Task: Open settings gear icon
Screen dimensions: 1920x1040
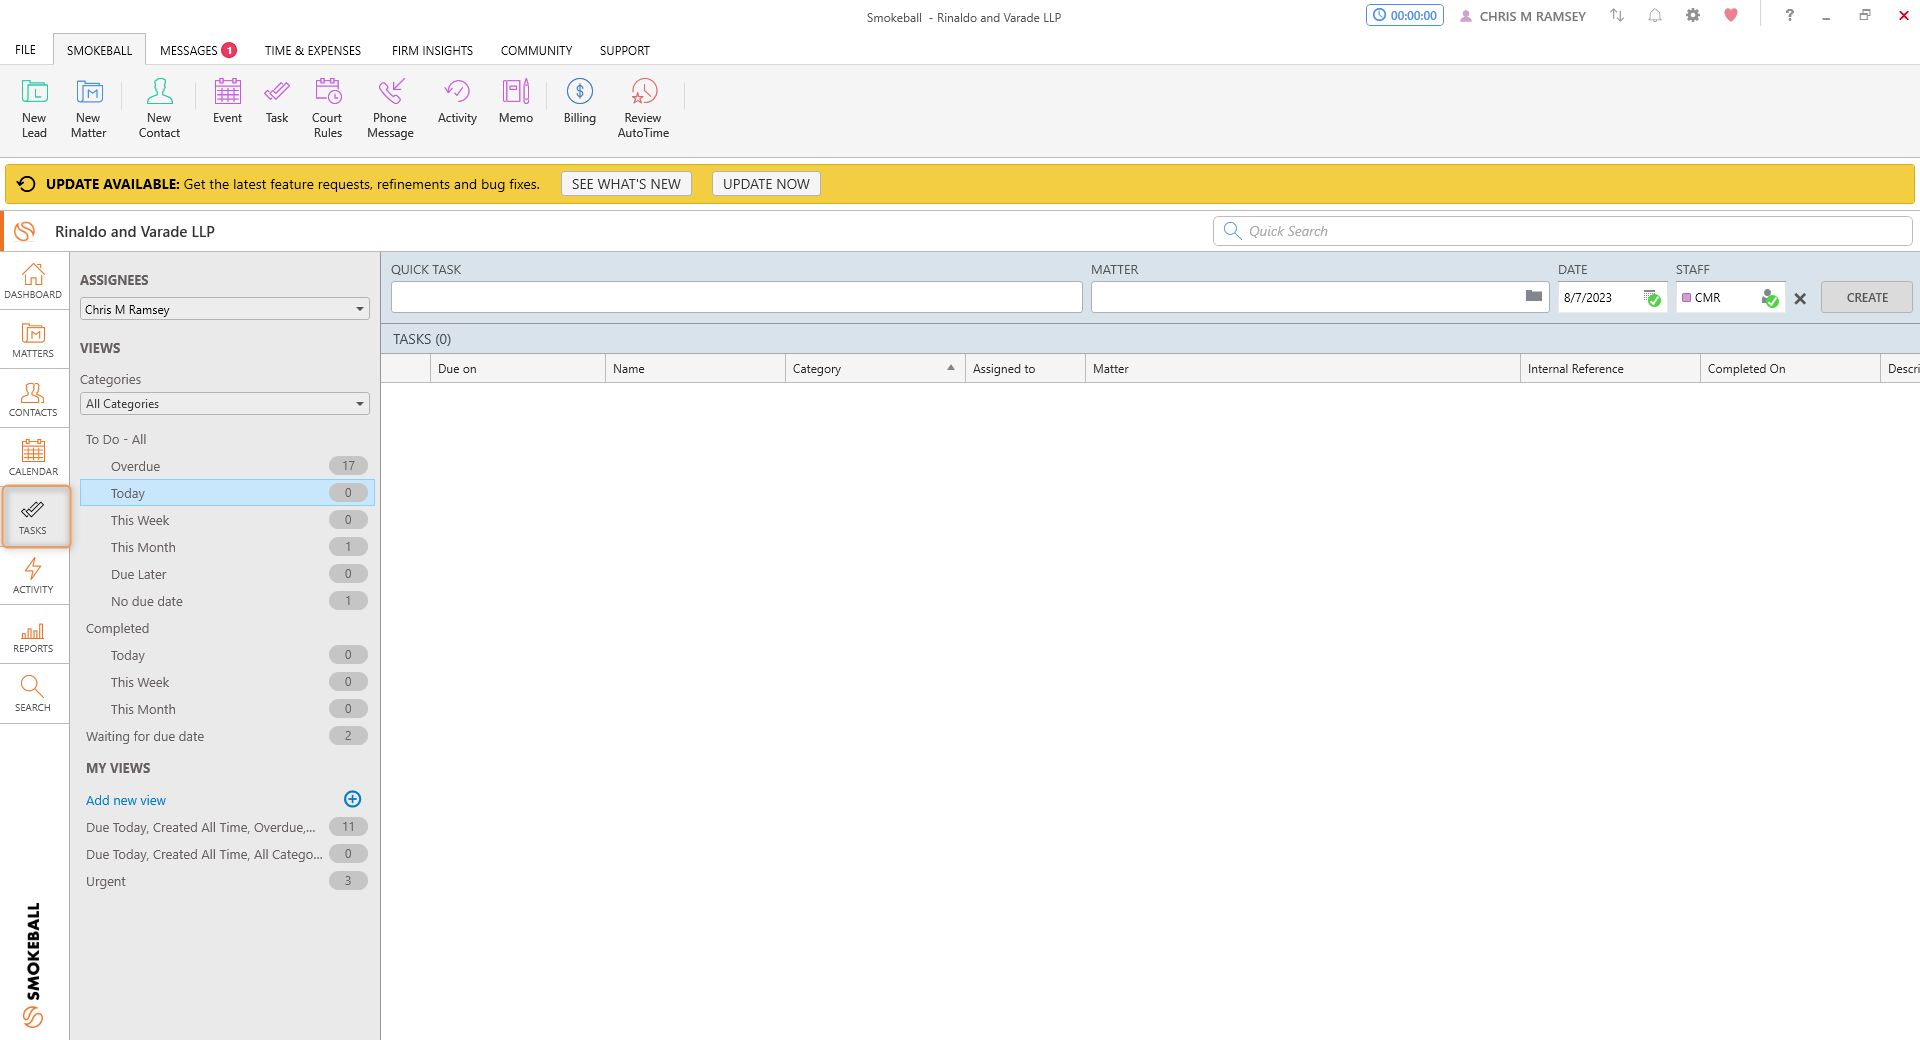Action: [x=1693, y=15]
